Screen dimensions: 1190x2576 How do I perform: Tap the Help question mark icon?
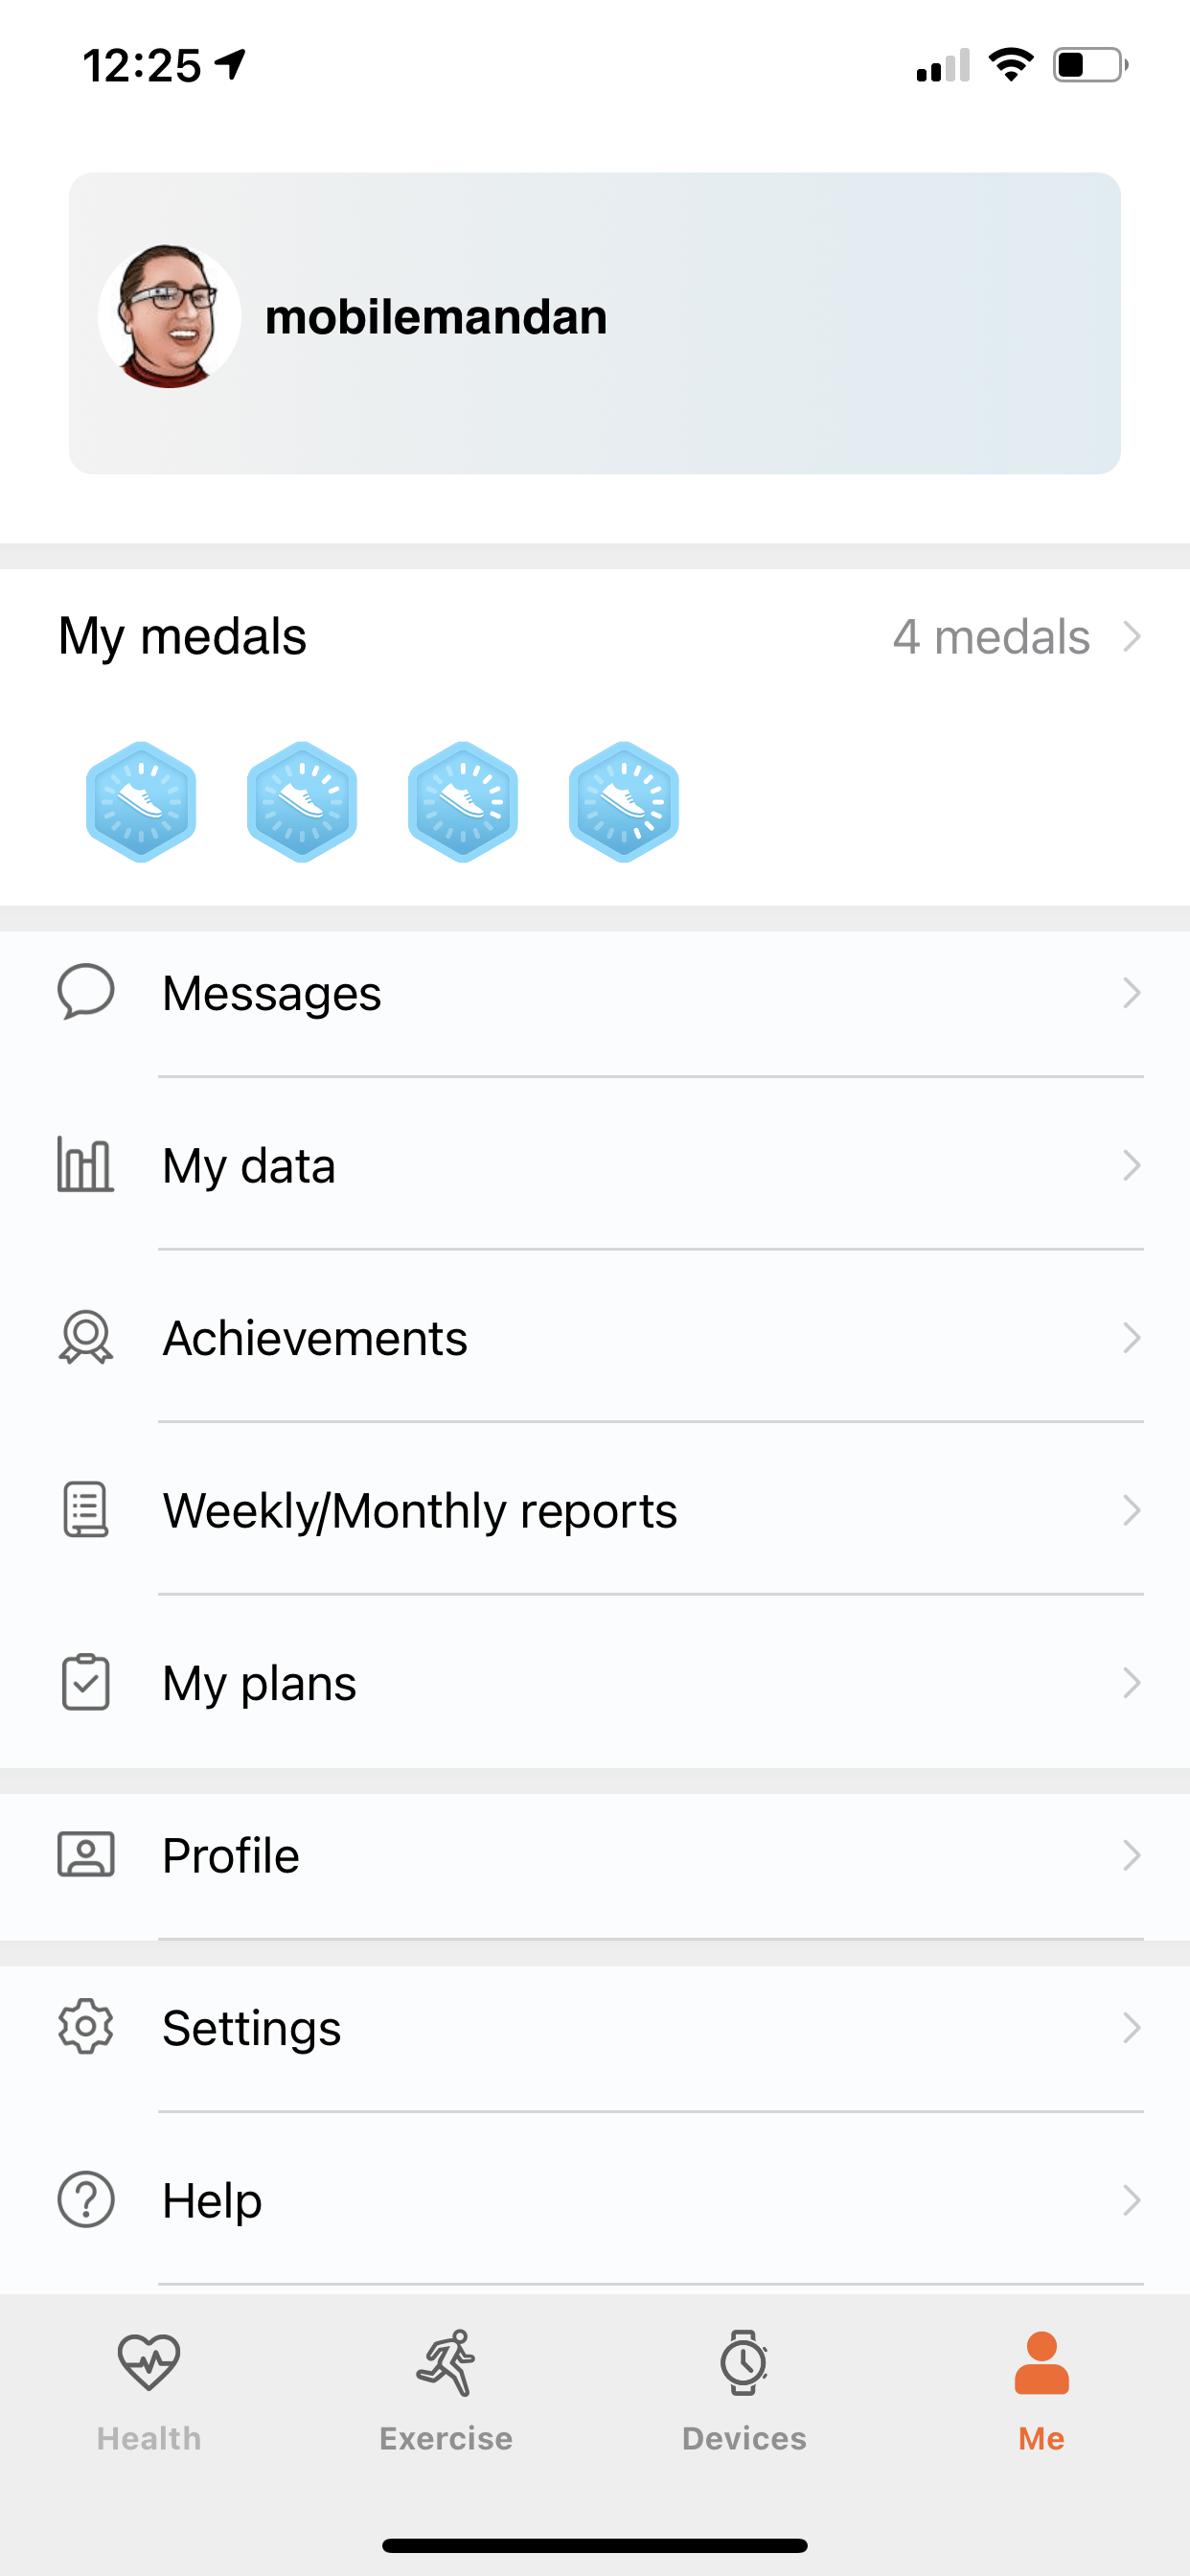(86, 2200)
